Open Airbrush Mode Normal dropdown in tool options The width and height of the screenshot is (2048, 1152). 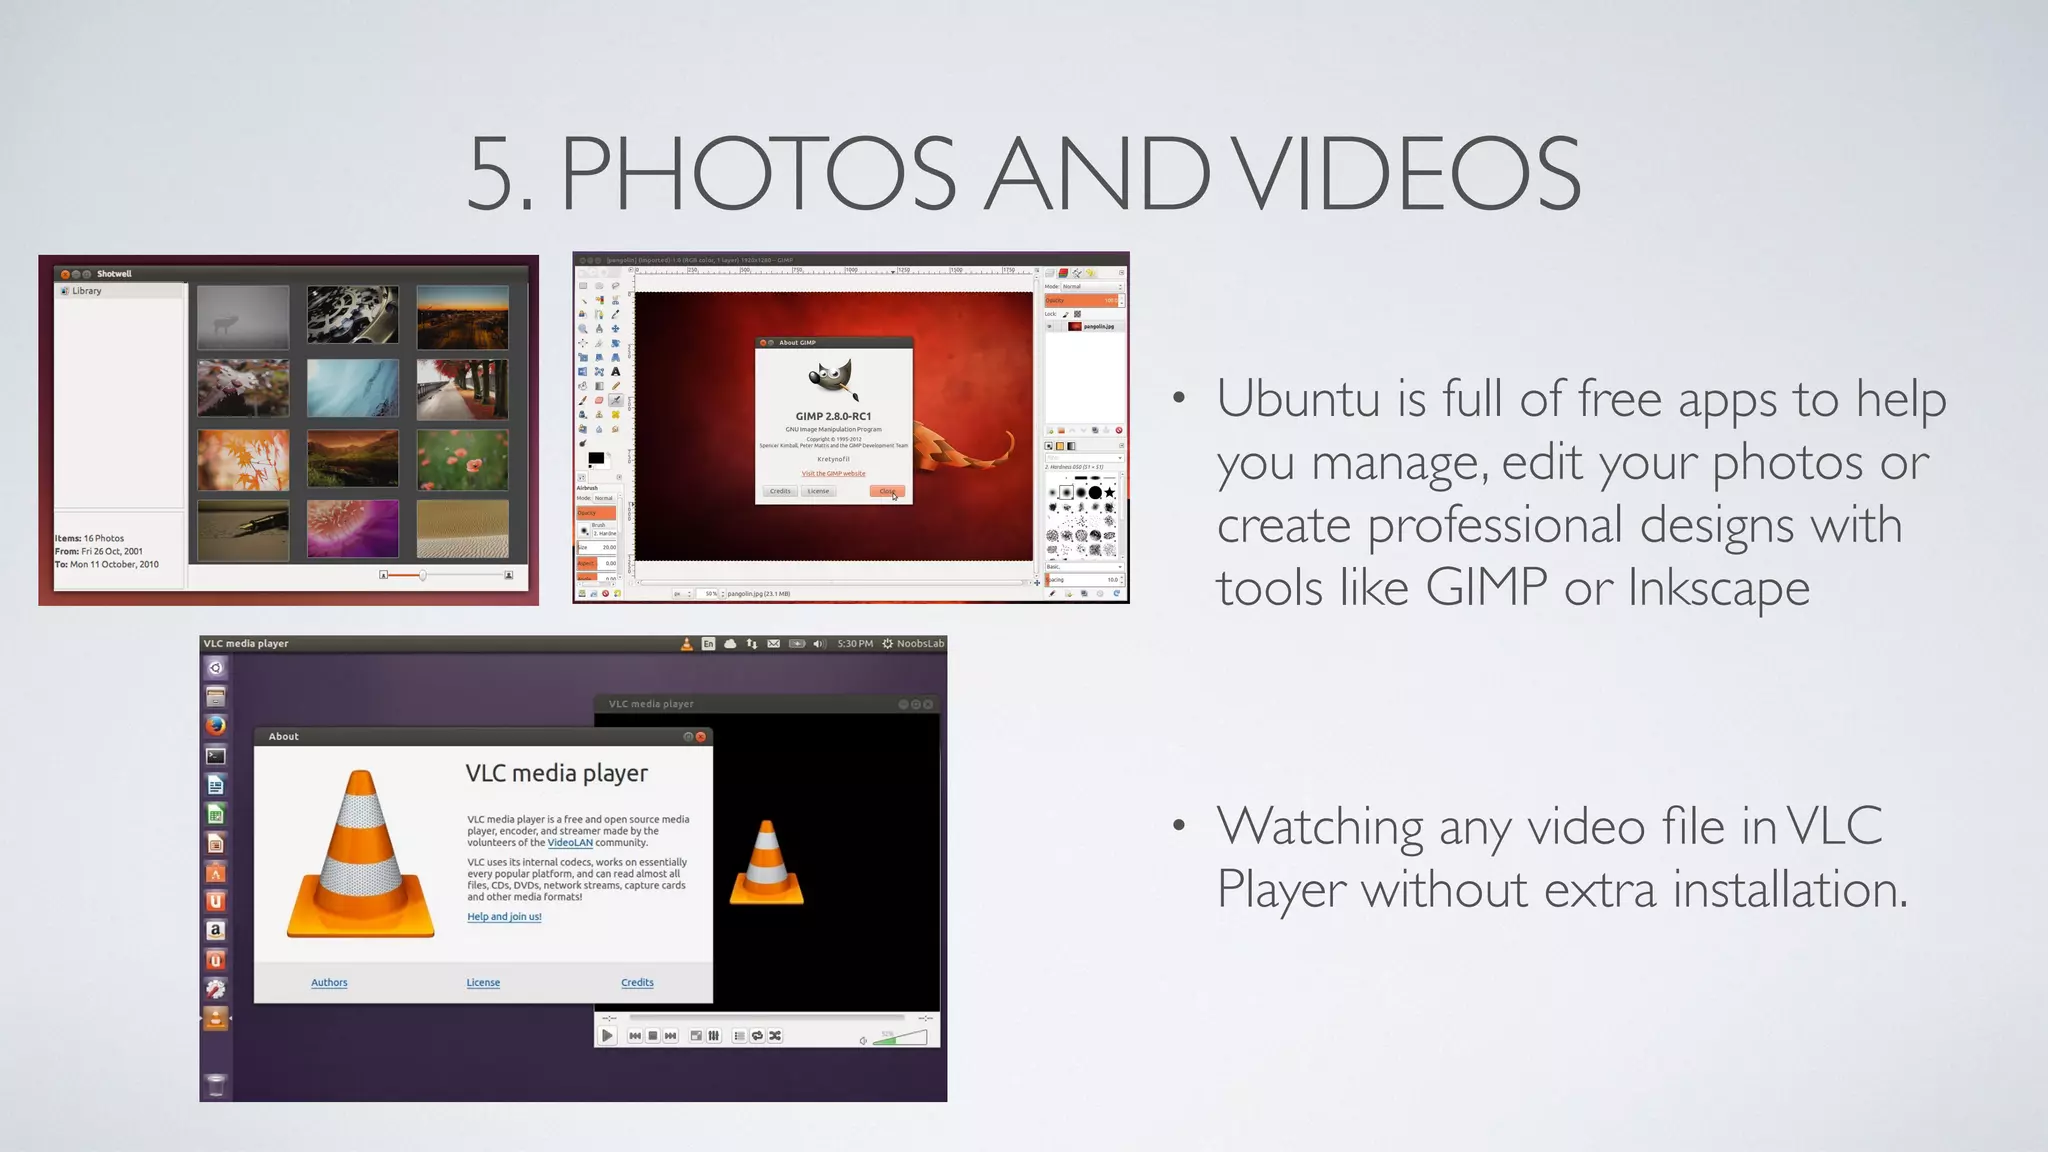click(x=604, y=498)
